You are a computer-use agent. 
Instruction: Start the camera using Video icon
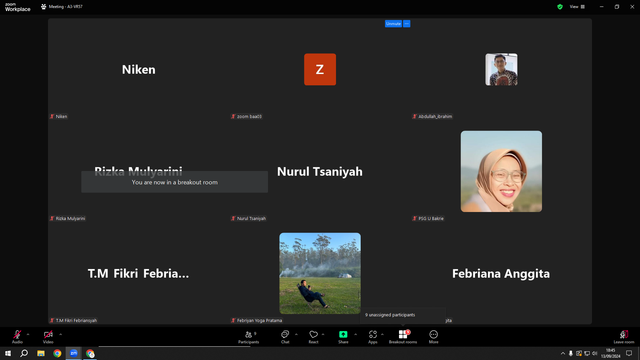click(x=48, y=336)
